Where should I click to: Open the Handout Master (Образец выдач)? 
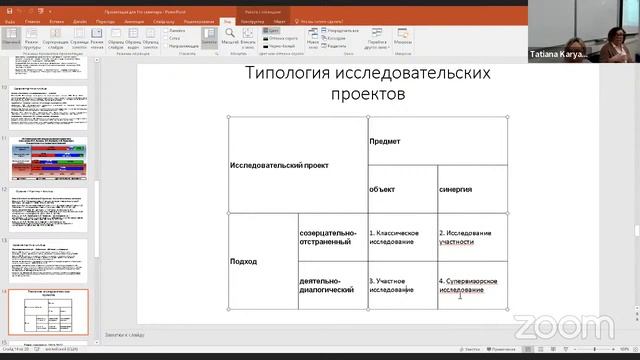pos(133,39)
